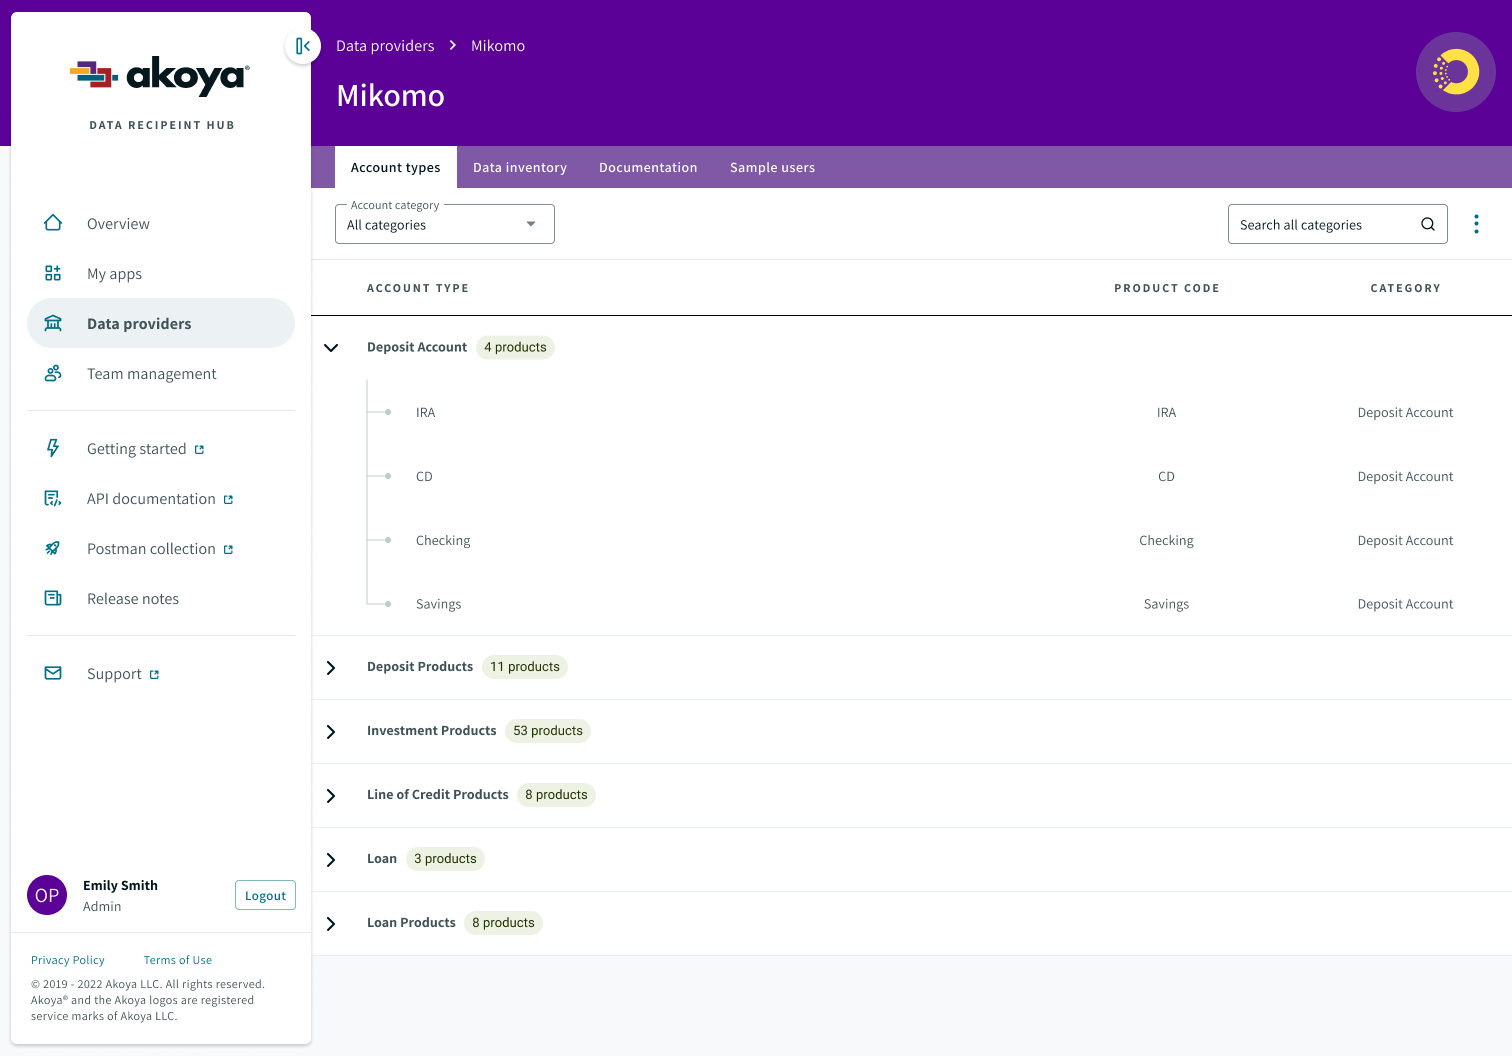This screenshot has height=1056, width=1512.
Task: Click the Getting started lightning icon
Action: [53, 448]
